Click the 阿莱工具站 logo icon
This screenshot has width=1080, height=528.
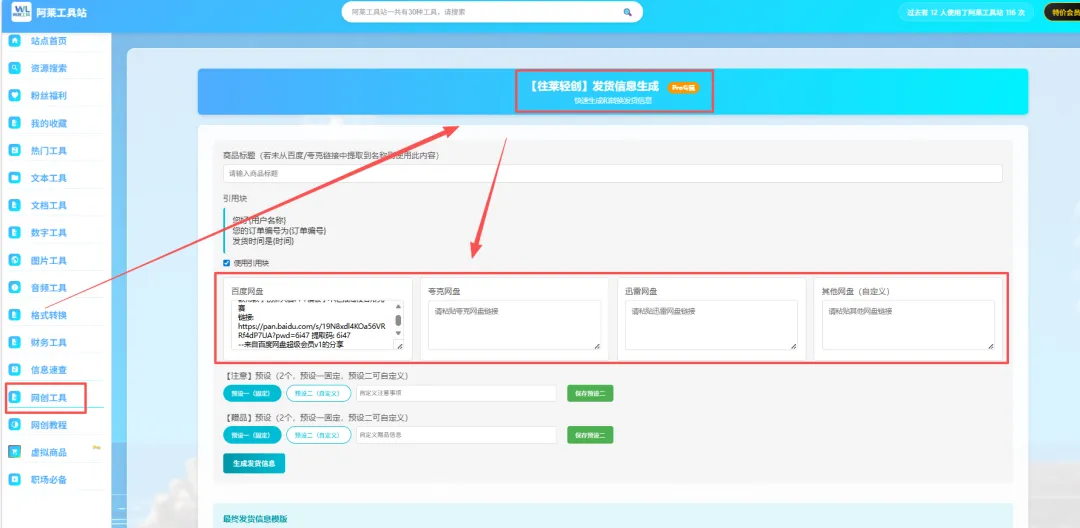(x=21, y=12)
